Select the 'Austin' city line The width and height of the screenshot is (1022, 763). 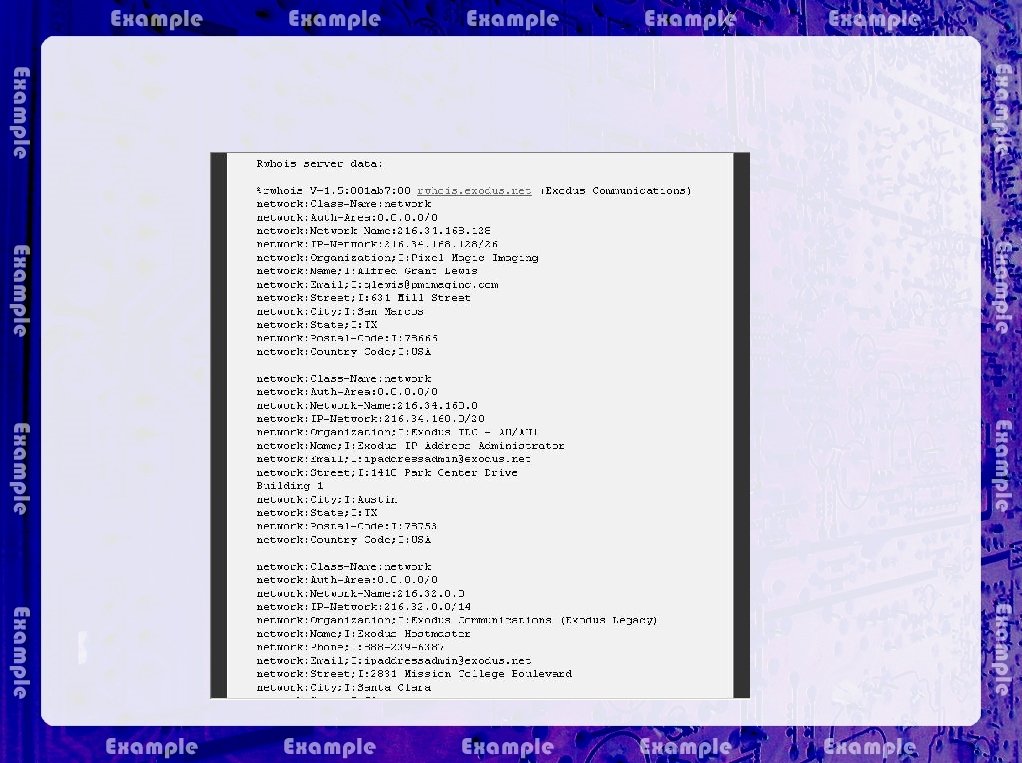327,500
